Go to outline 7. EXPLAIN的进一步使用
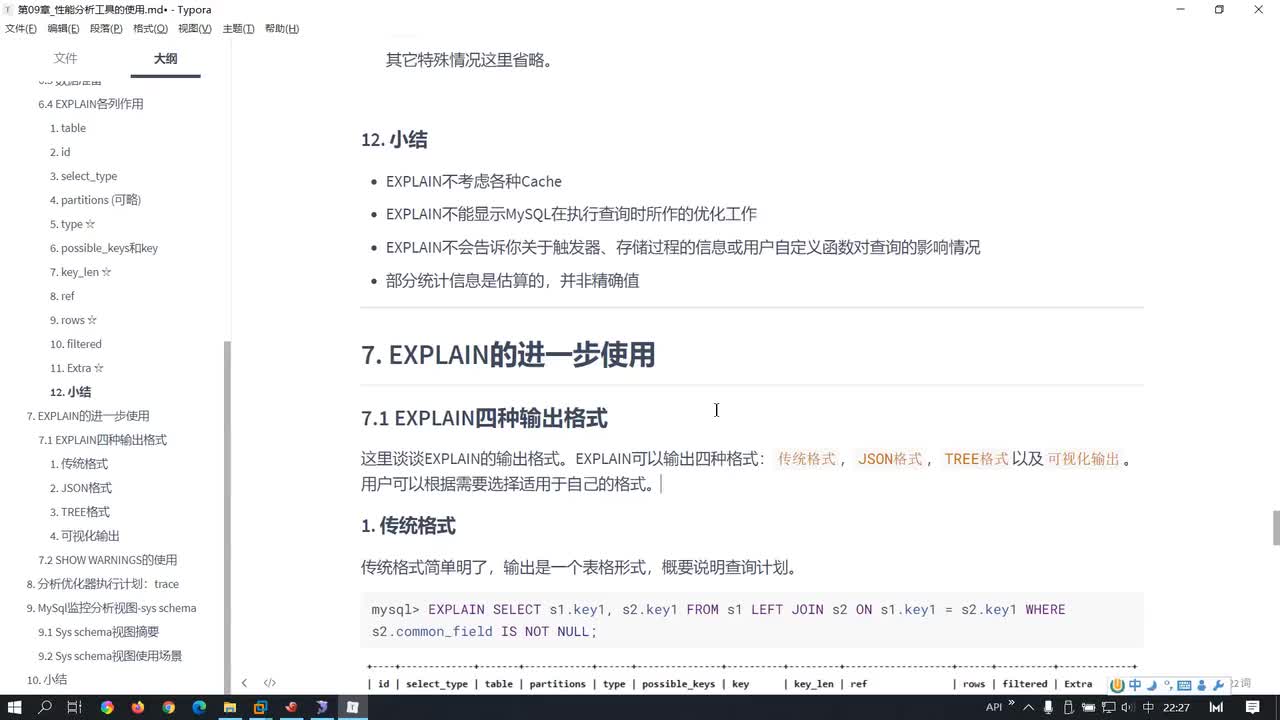The height and width of the screenshot is (720, 1280). coord(88,416)
